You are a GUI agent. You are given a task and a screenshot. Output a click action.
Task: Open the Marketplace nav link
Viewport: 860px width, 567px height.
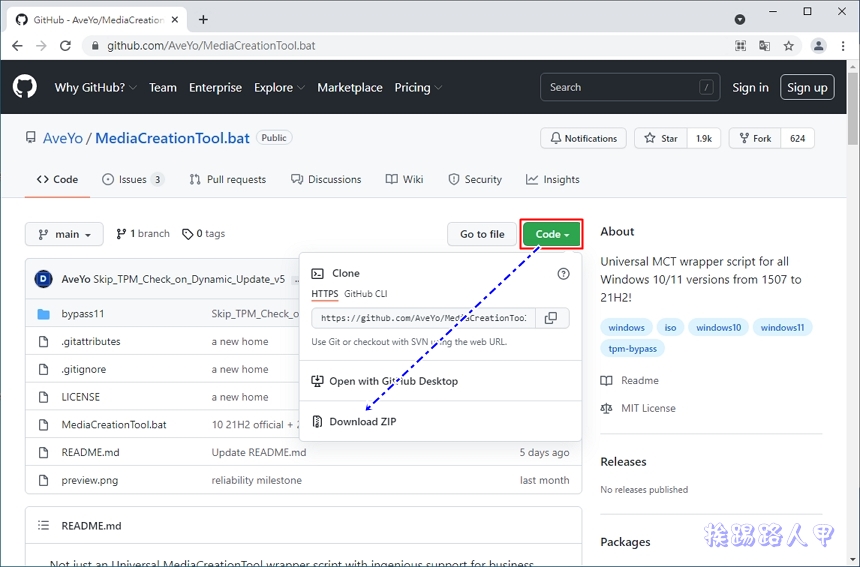350,87
